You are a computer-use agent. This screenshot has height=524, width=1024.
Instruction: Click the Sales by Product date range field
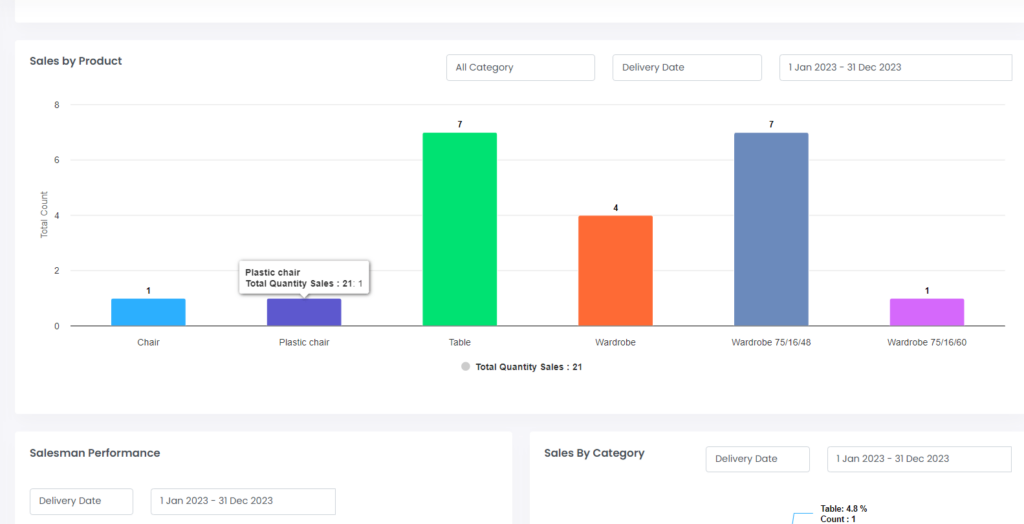[x=895, y=67]
